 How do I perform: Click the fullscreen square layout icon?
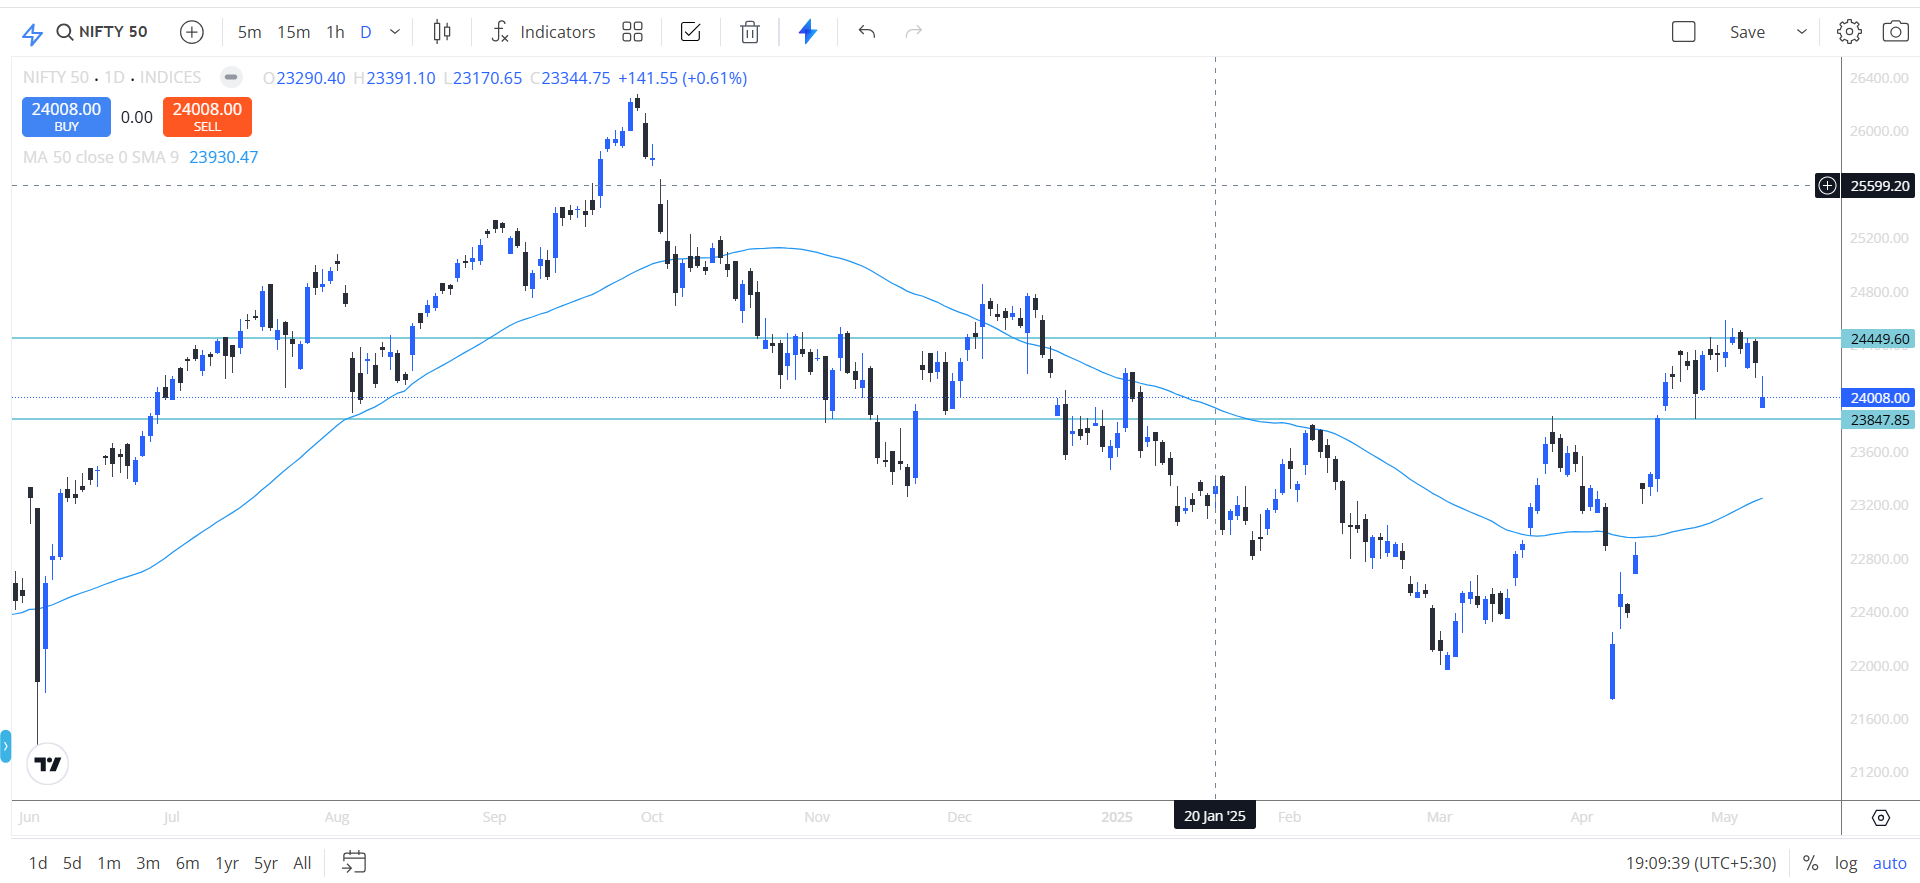pos(1684,32)
